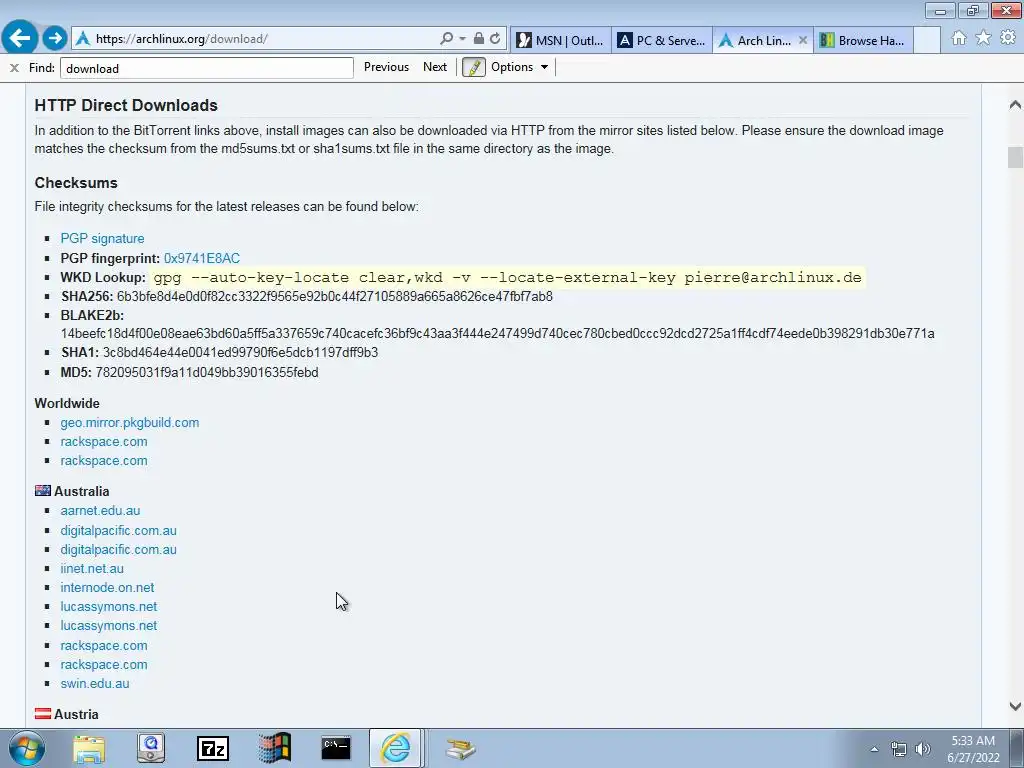This screenshot has height=768, width=1024.
Task: Click the page scrollbar up arrow
Action: [x=1015, y=104]
